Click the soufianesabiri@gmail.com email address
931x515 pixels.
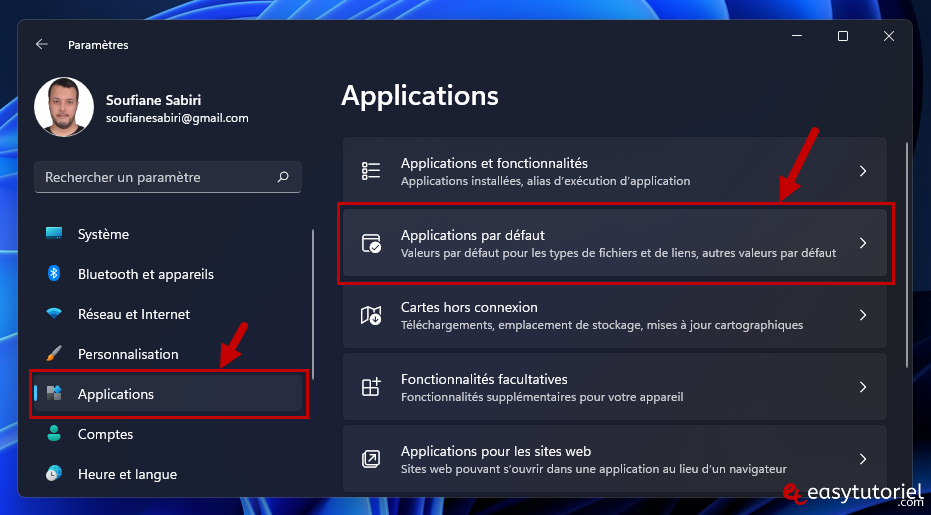177,118
